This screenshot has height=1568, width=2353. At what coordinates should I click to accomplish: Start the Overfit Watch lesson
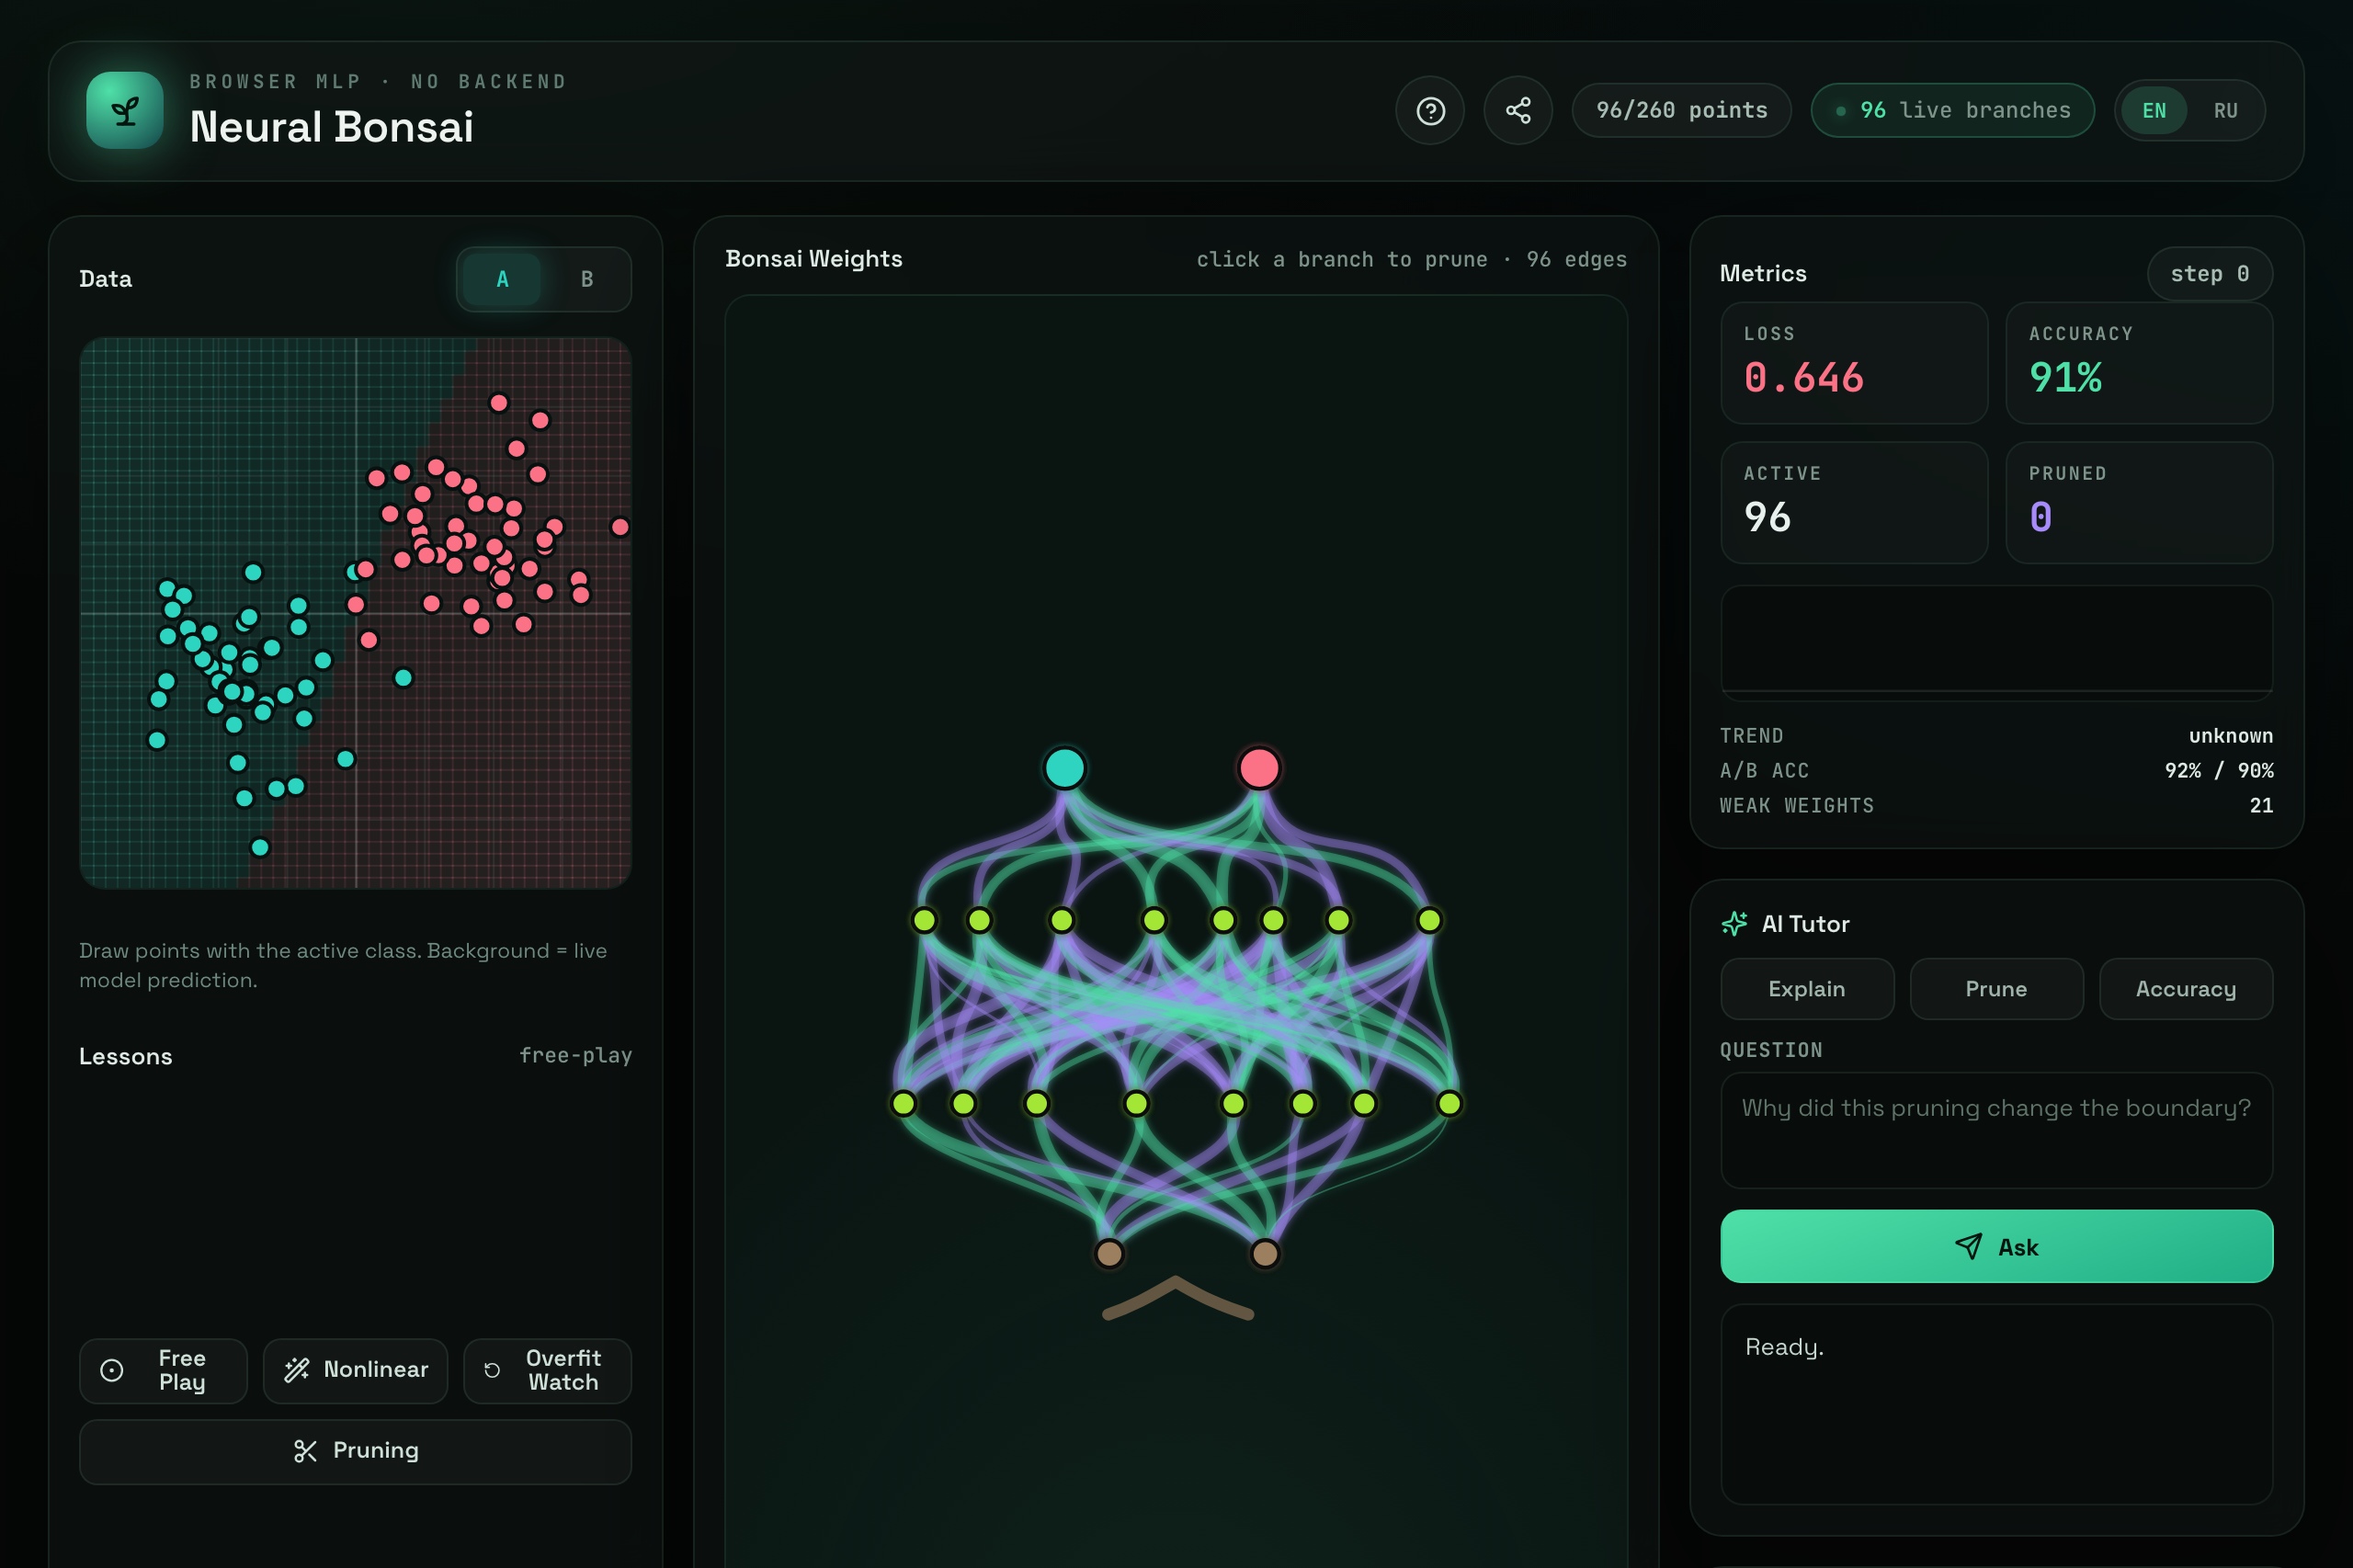click(x=547, y=1371)
